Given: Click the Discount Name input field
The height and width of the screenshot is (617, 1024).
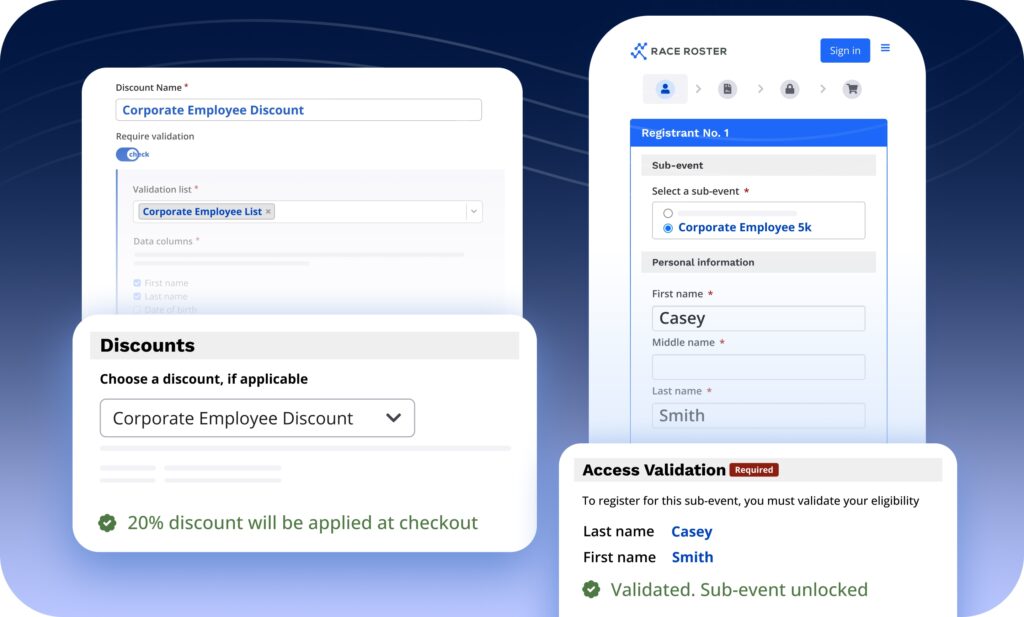Looking at the screenshot, I should 298,110.
